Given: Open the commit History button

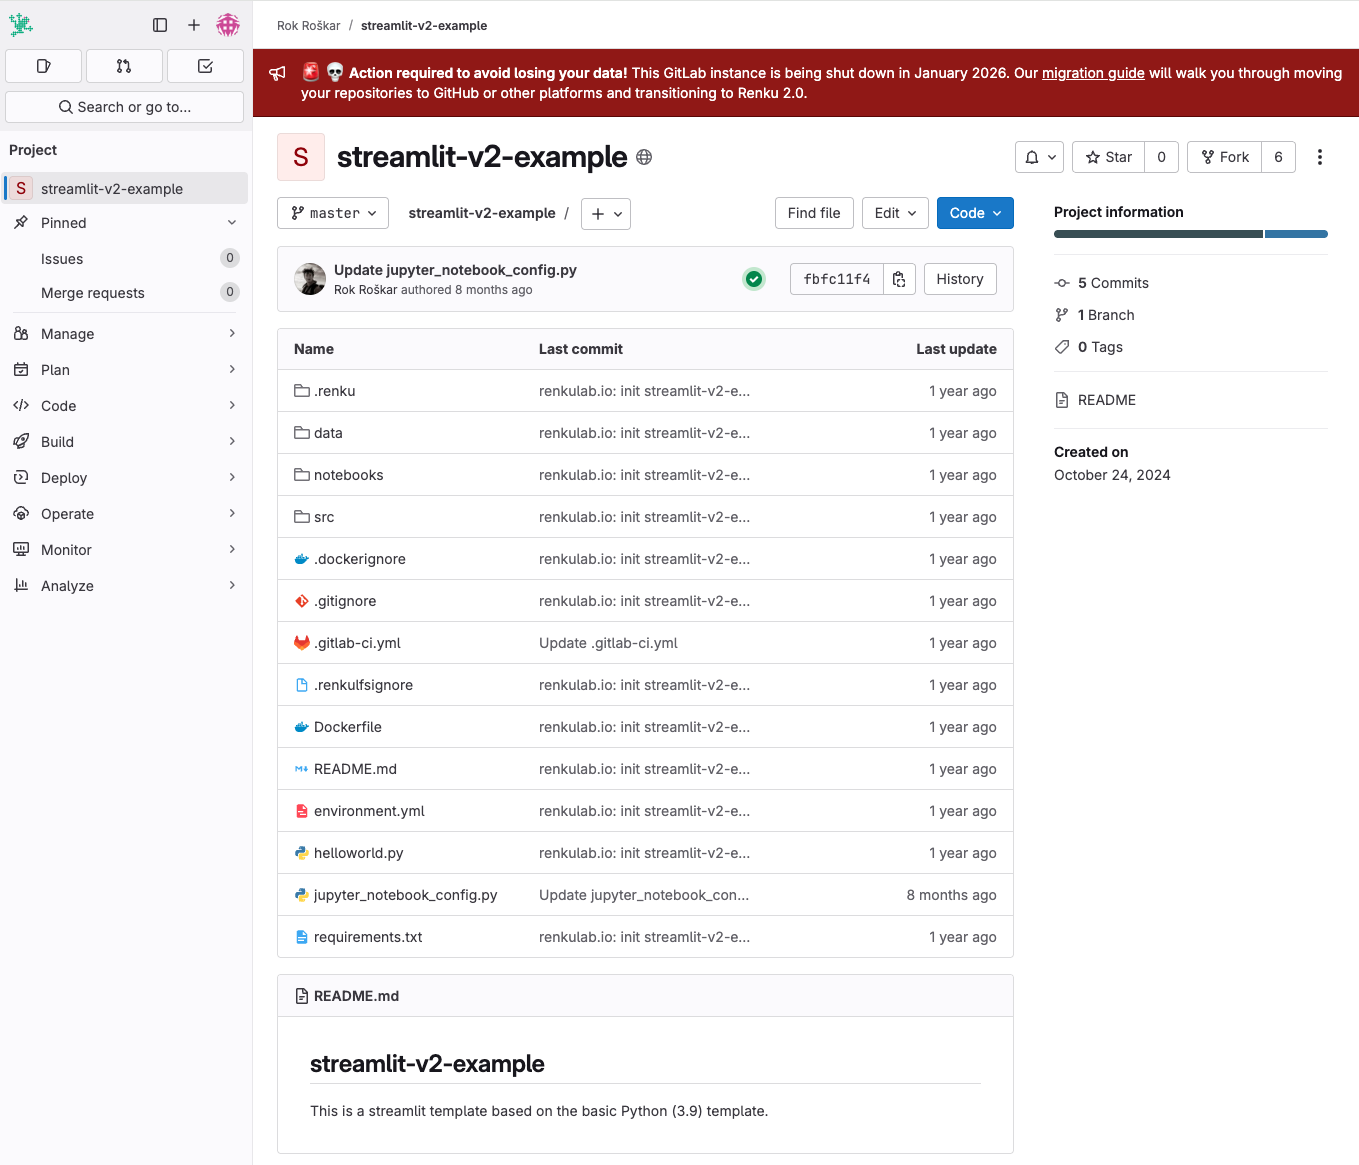Looking at the screenshot, I should click(x=960, y=279).
